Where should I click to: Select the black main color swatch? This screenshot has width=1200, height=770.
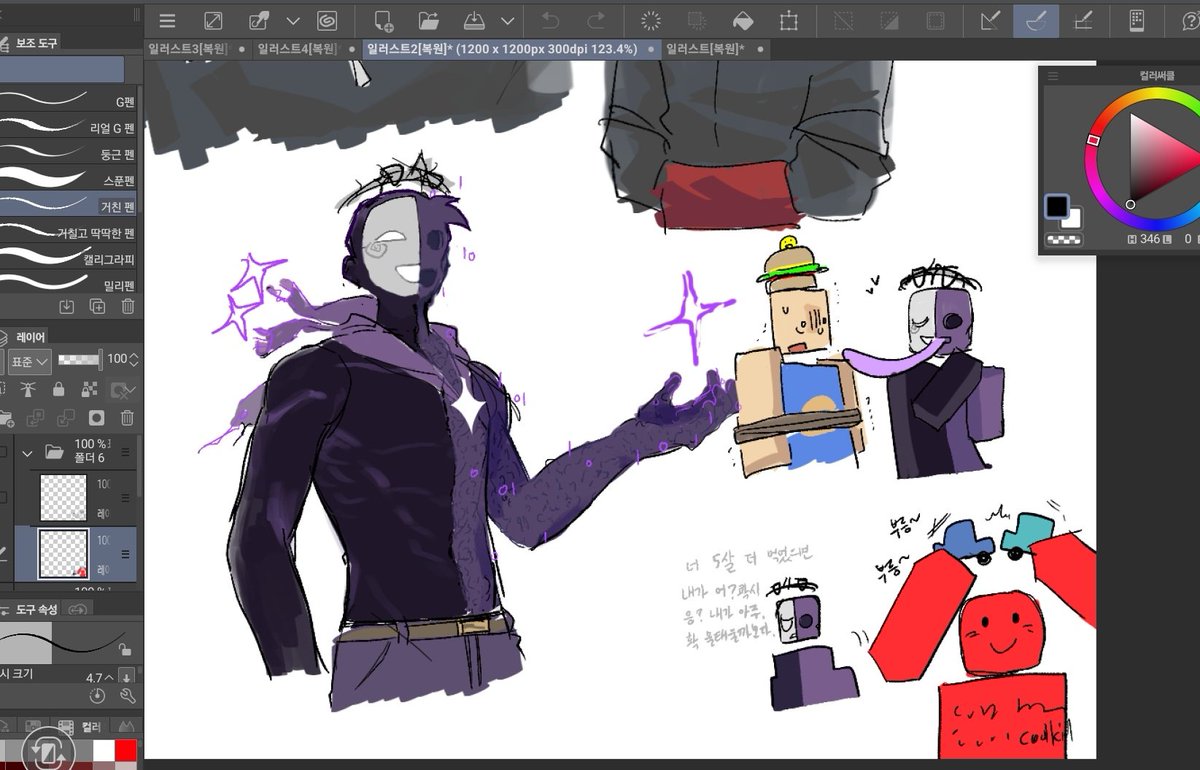[x=1057, y=207]
